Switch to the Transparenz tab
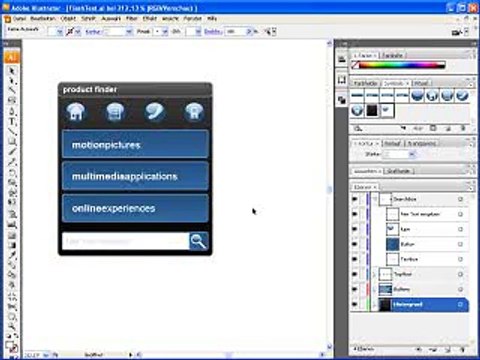This screenshot has width=480, height=360. click(x=422, y=143)
